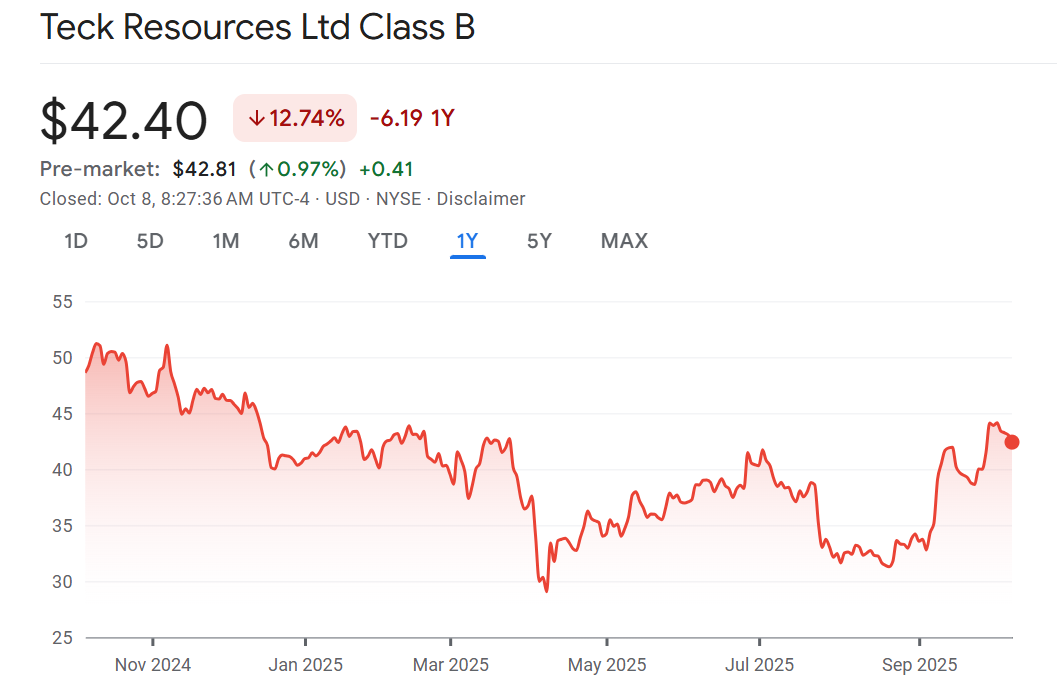1057x694 pixels.
Task: Click the active 1Y tab
Action: coord(467,241)
